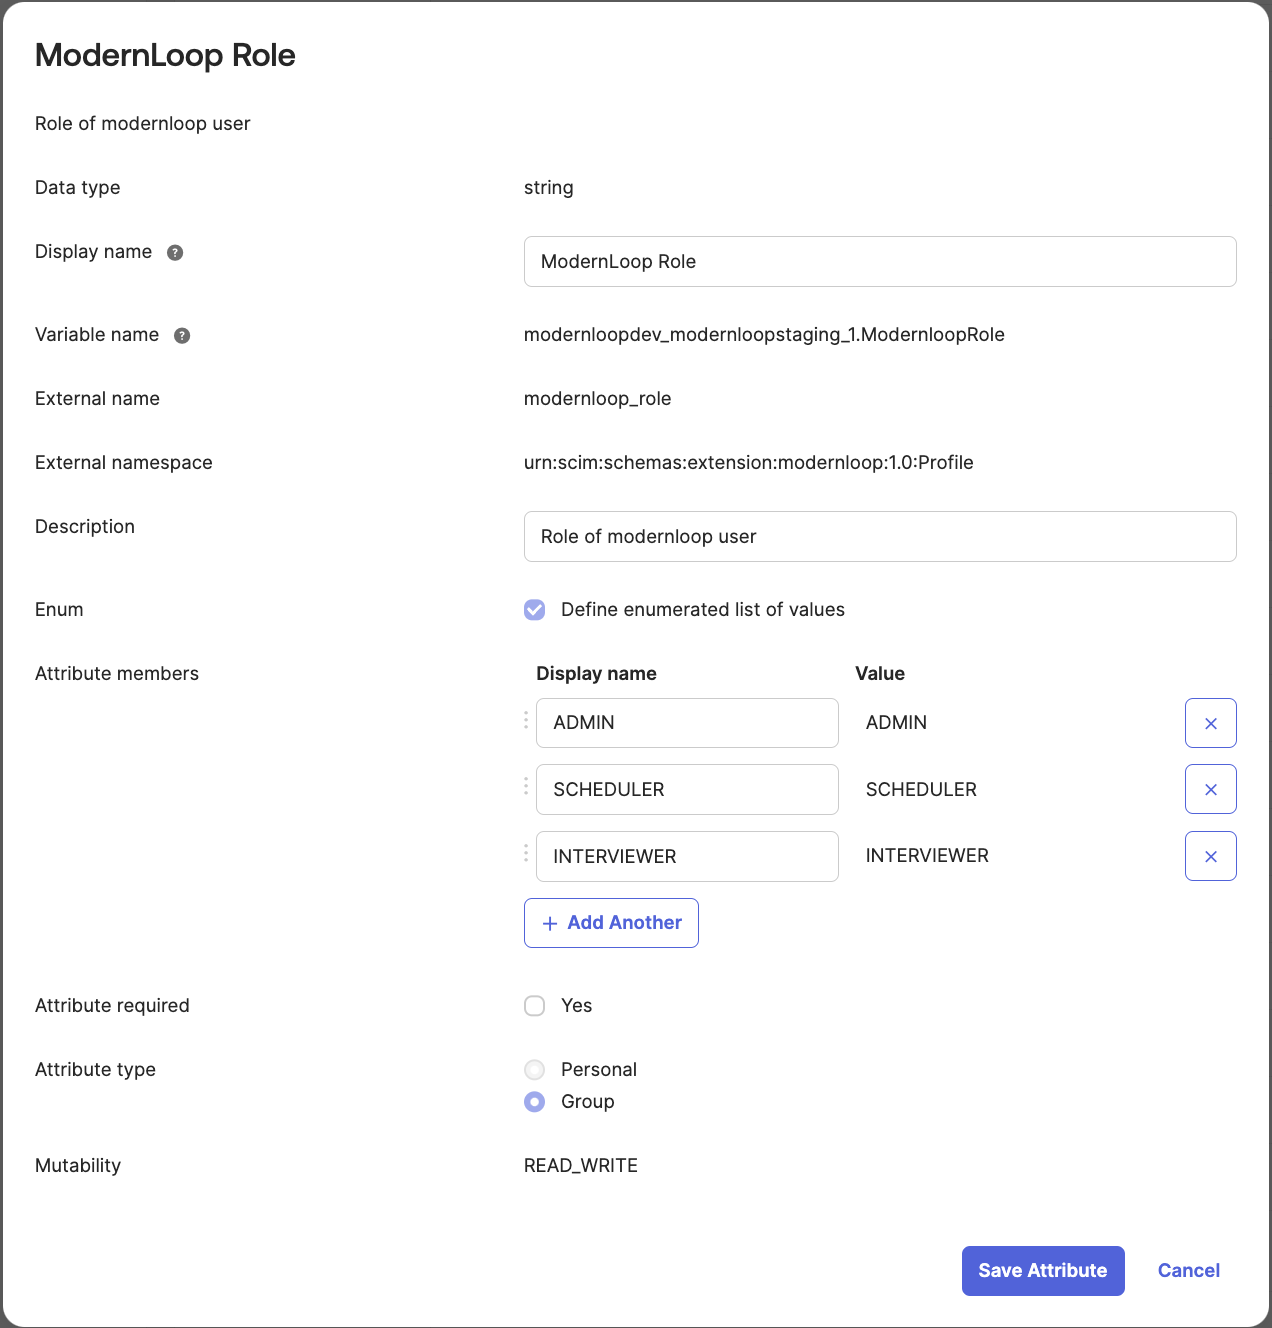
Task: Click the external name modernloop_role
Action: point(597,399)
